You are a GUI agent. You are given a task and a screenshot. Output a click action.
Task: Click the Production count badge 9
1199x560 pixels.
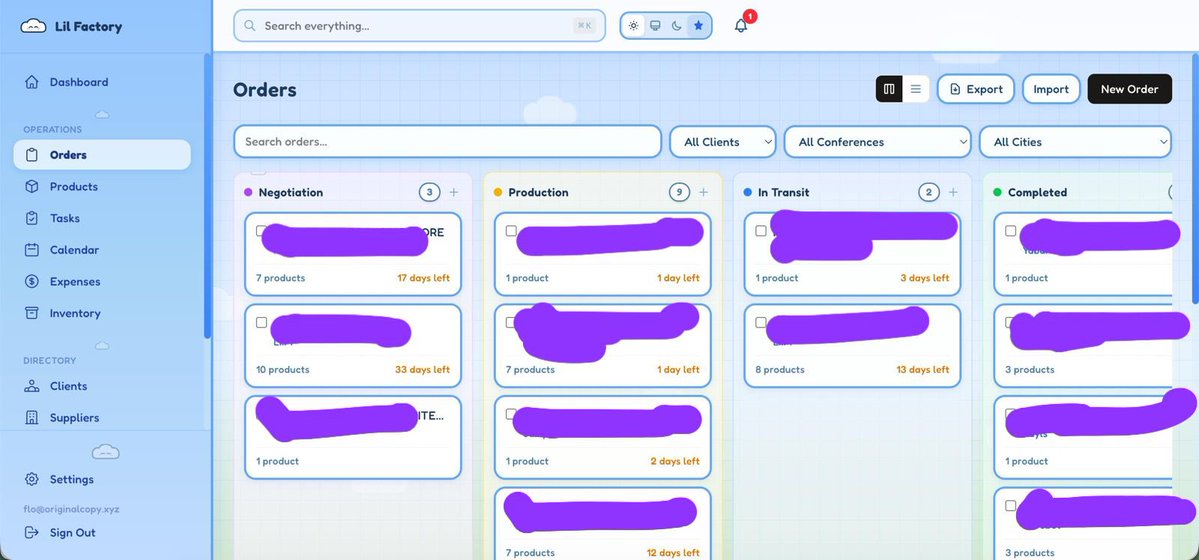(679, 192)
